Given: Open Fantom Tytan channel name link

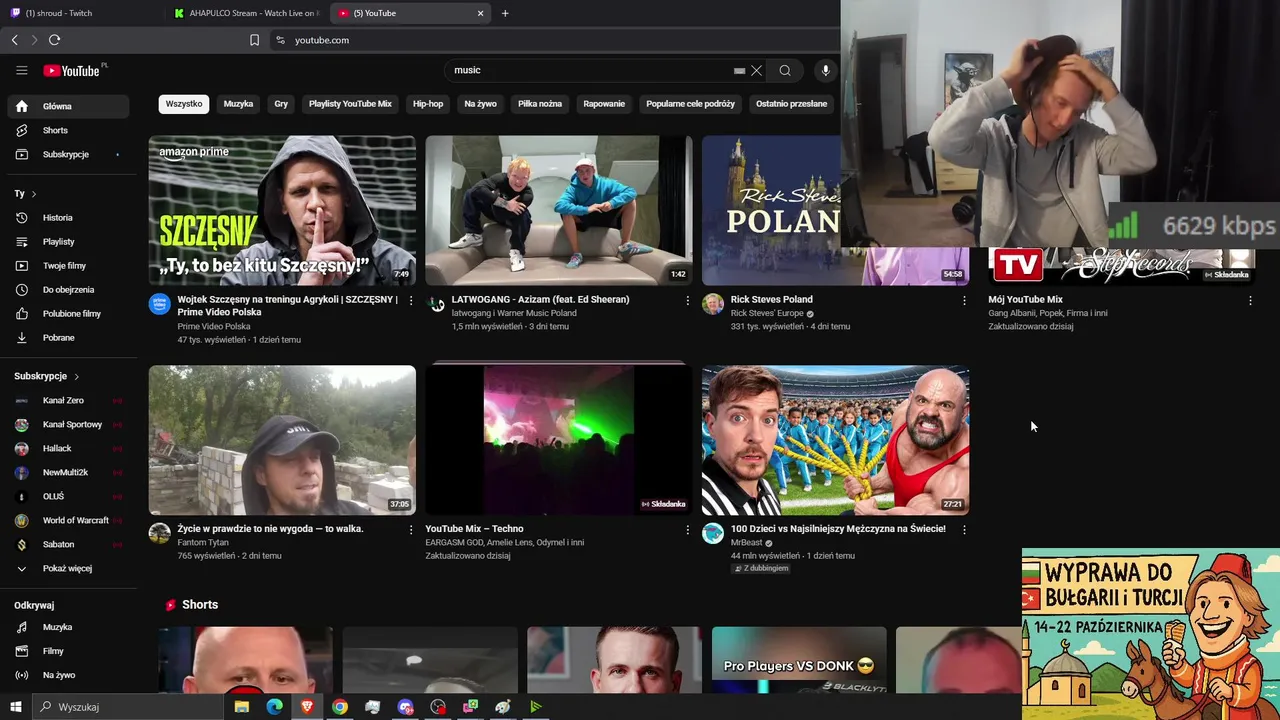Looking at the screenshot, I should (x=203, y=542).
